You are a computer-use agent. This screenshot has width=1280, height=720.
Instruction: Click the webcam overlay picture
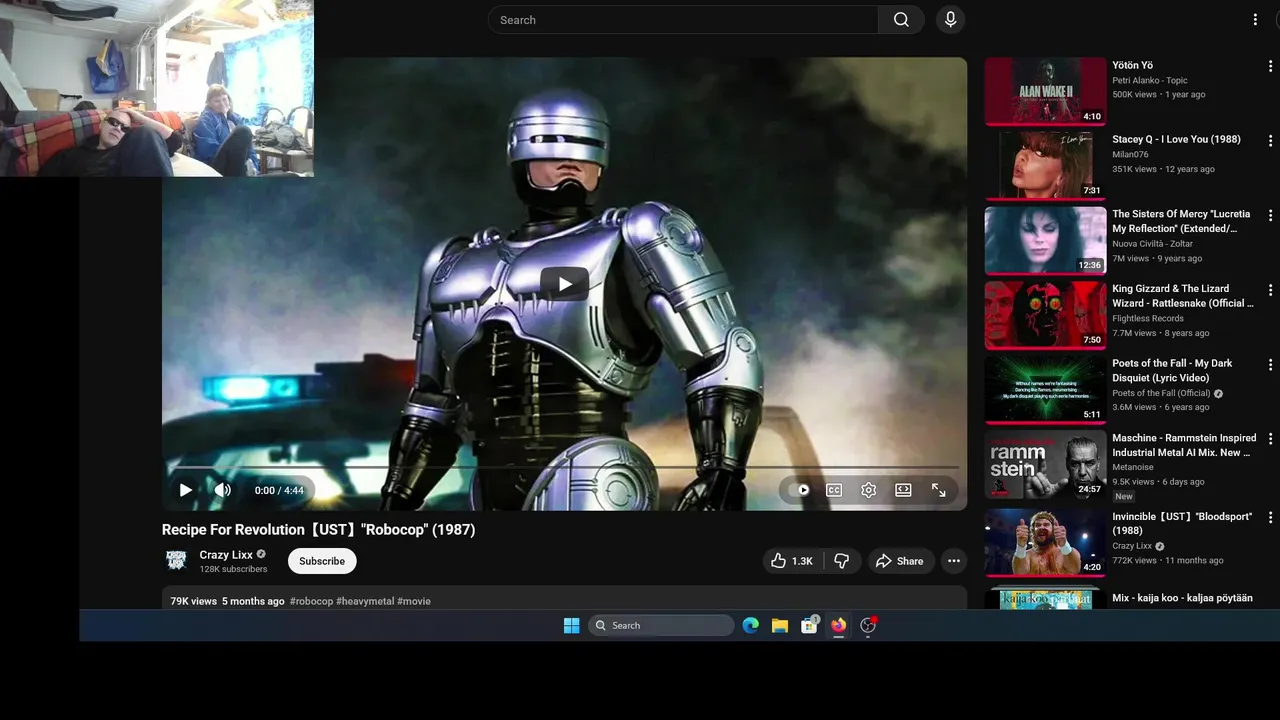pos(157,88)
